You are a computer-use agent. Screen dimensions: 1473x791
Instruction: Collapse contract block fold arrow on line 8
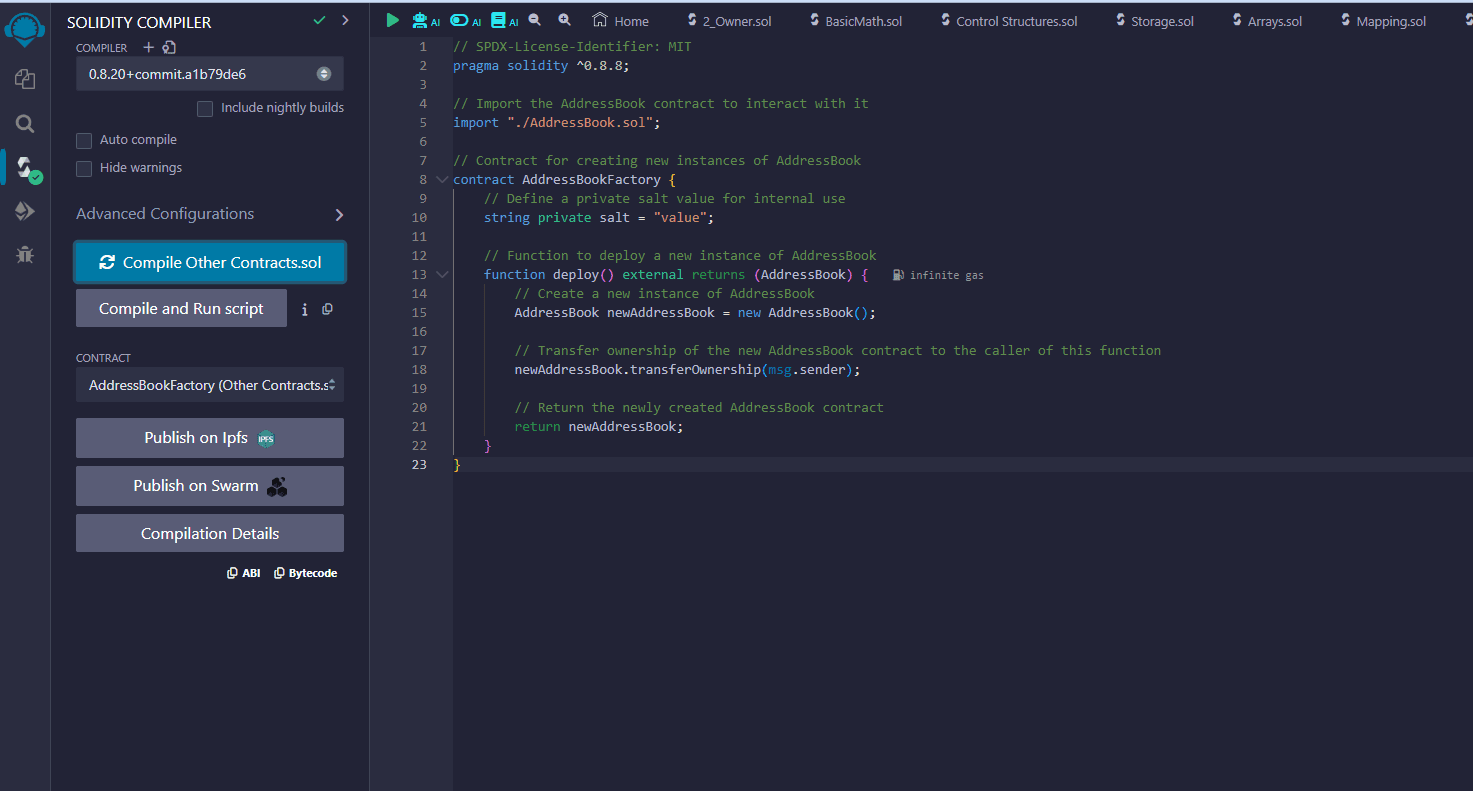point(442,180)
